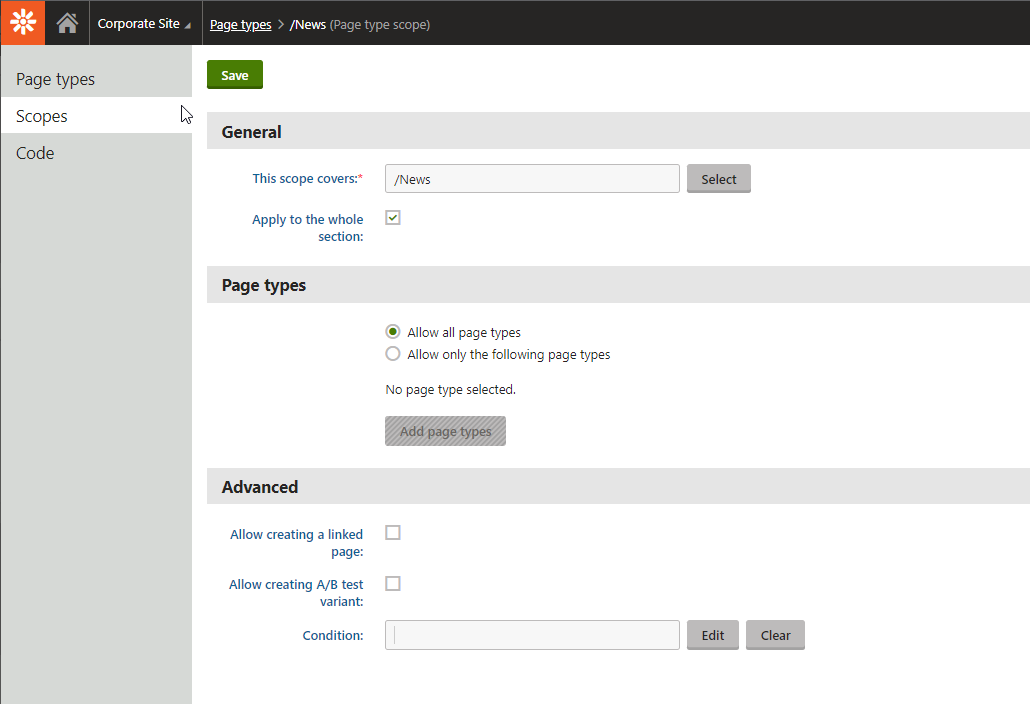This screenshot has width=1030, height=704.
Task: Click the General section header
Action: (252, 132)
